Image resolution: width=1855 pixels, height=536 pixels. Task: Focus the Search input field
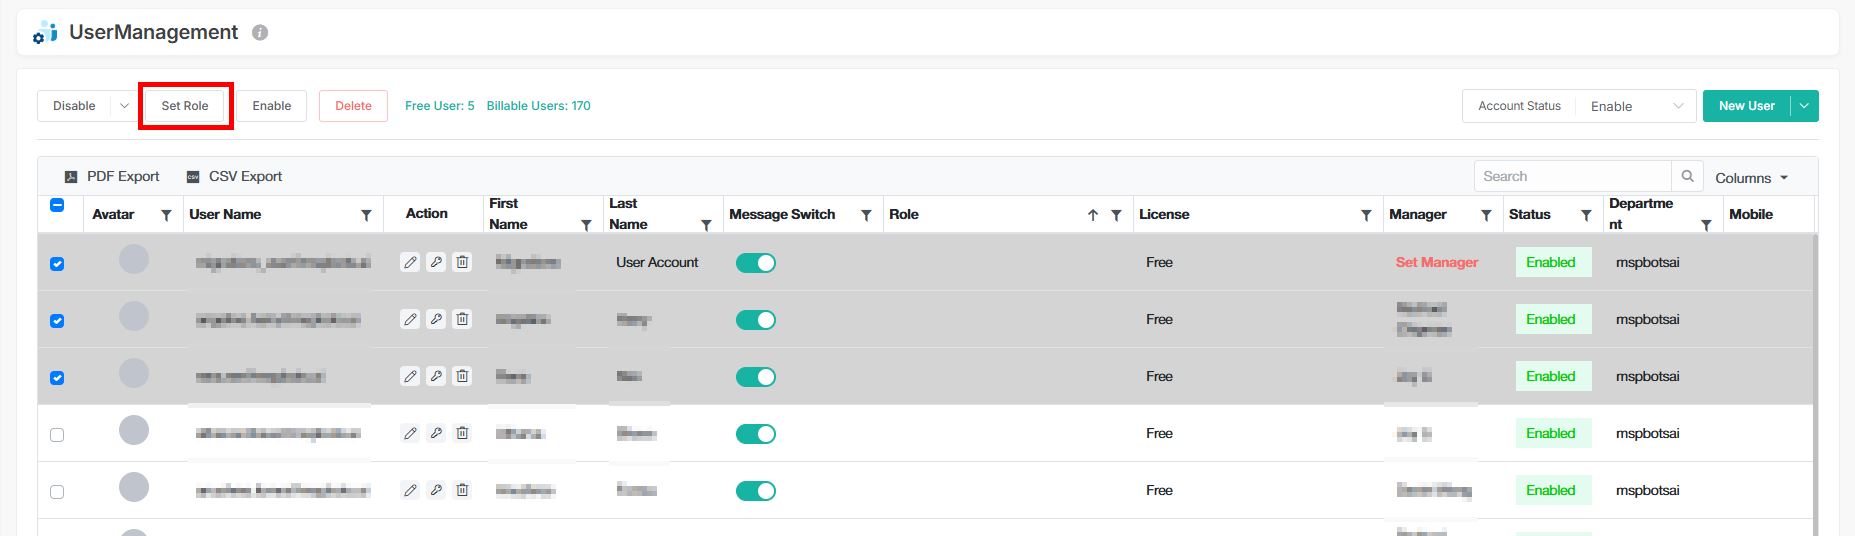click(x=1573, y=176)
